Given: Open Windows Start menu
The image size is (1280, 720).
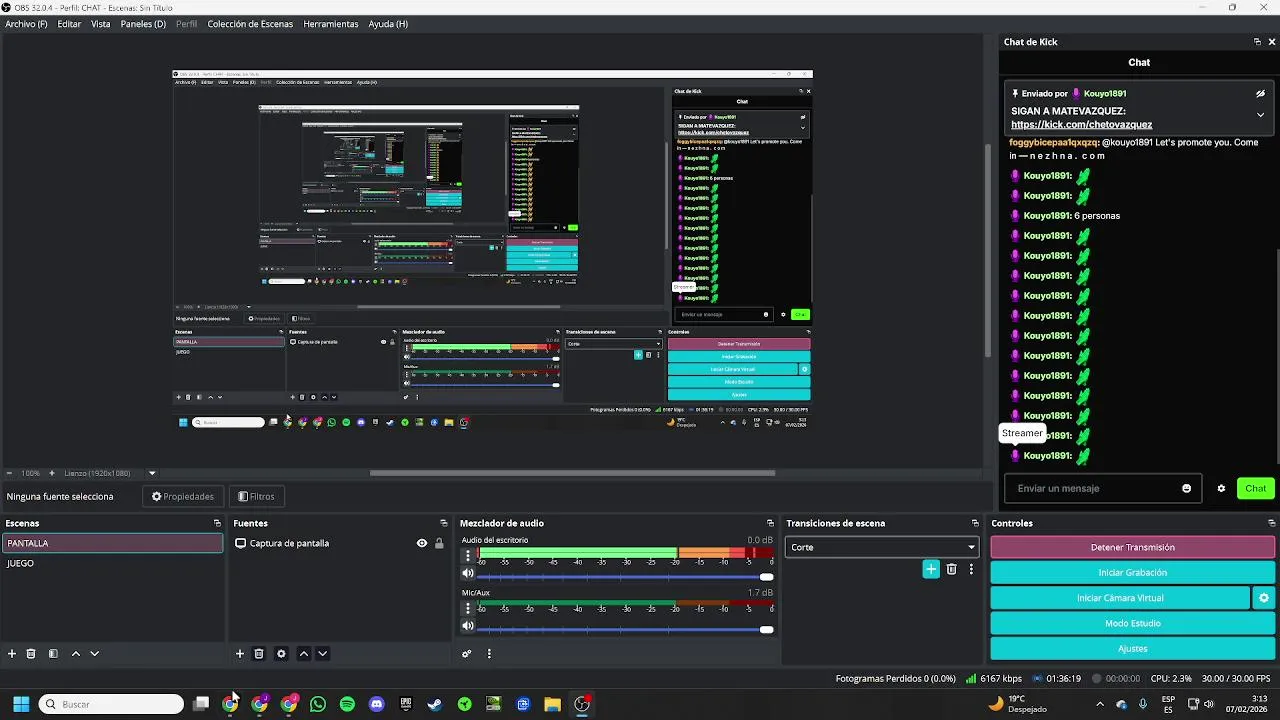Looking at the screenshot, I should (x=21, y=704).
